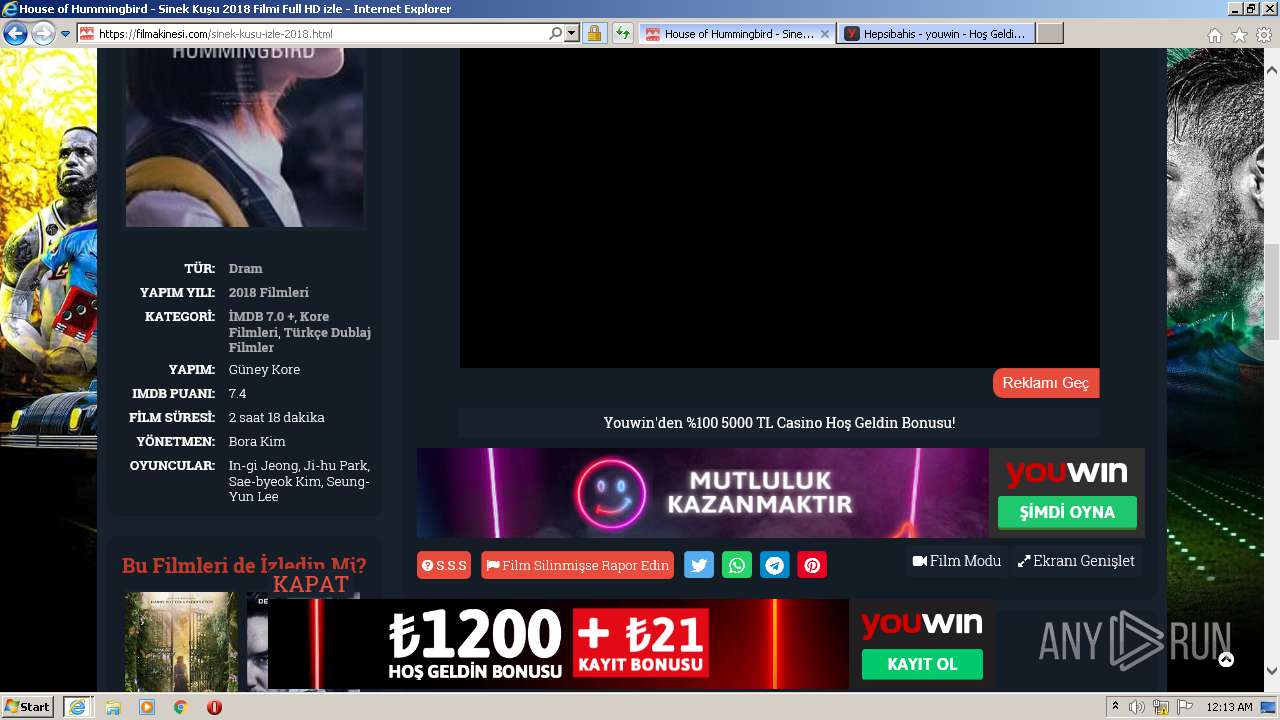
Task: Click the address bar search magnifier icon
Action: pos(556,33)
